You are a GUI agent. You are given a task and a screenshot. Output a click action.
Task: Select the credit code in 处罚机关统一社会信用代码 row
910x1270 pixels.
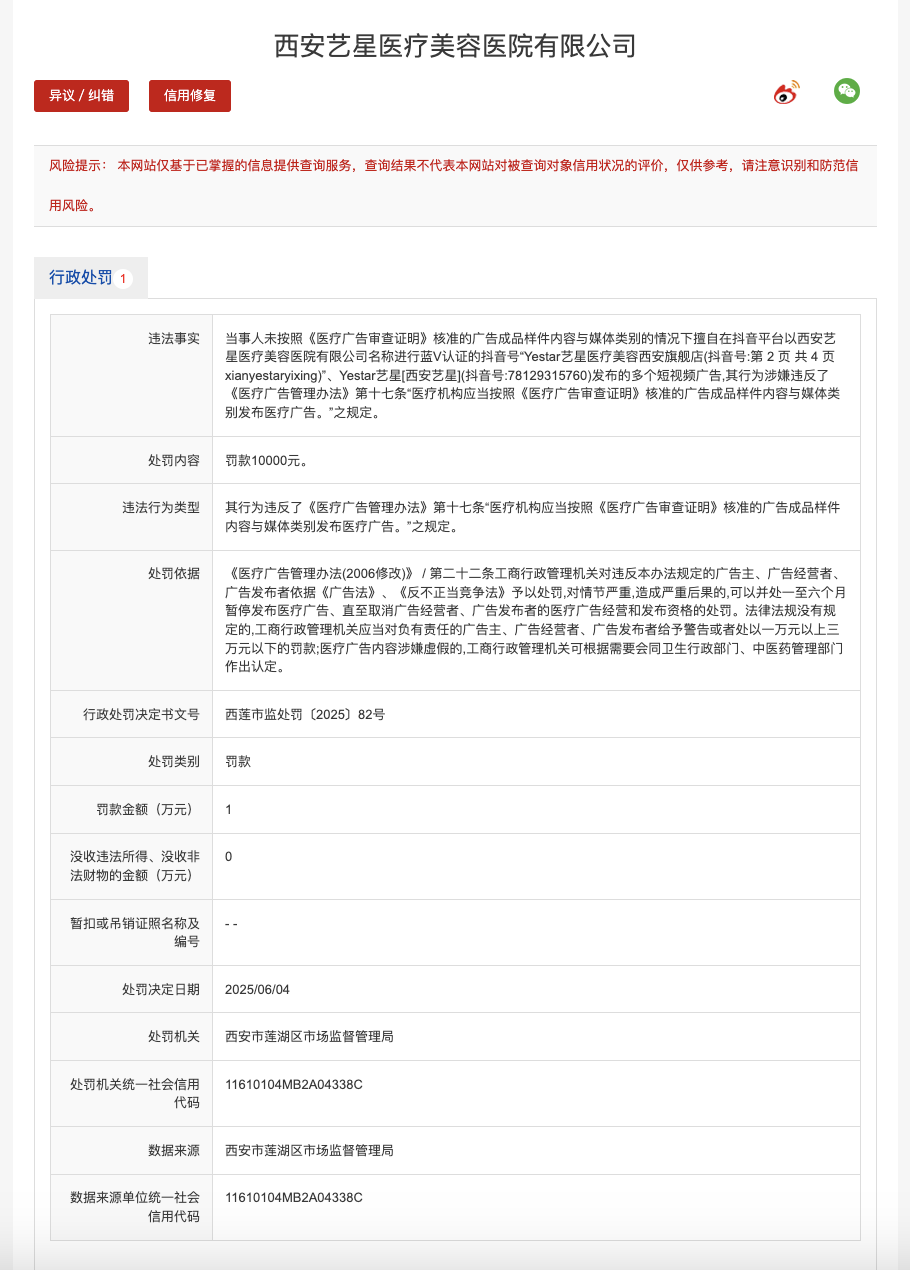click(x=293, y=1085)
